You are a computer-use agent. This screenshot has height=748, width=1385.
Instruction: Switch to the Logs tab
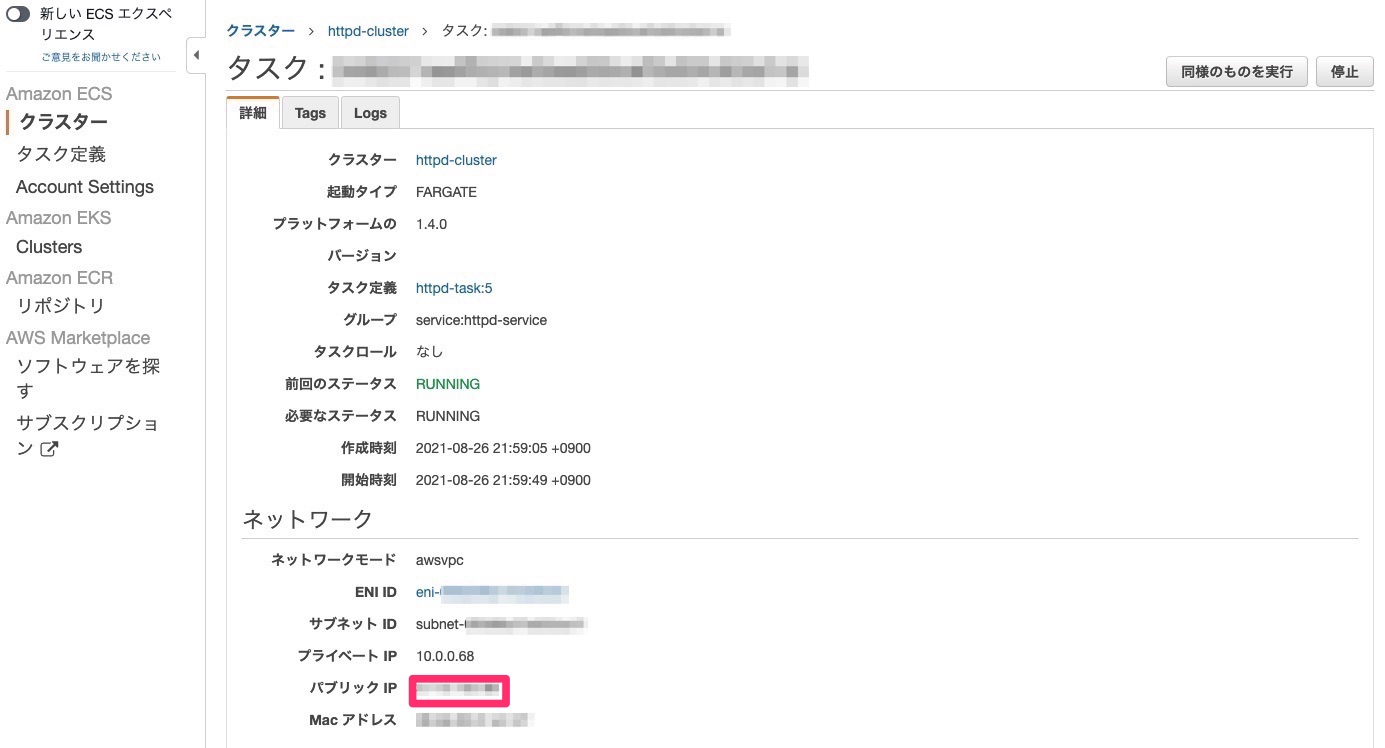[x=370, y=112]
